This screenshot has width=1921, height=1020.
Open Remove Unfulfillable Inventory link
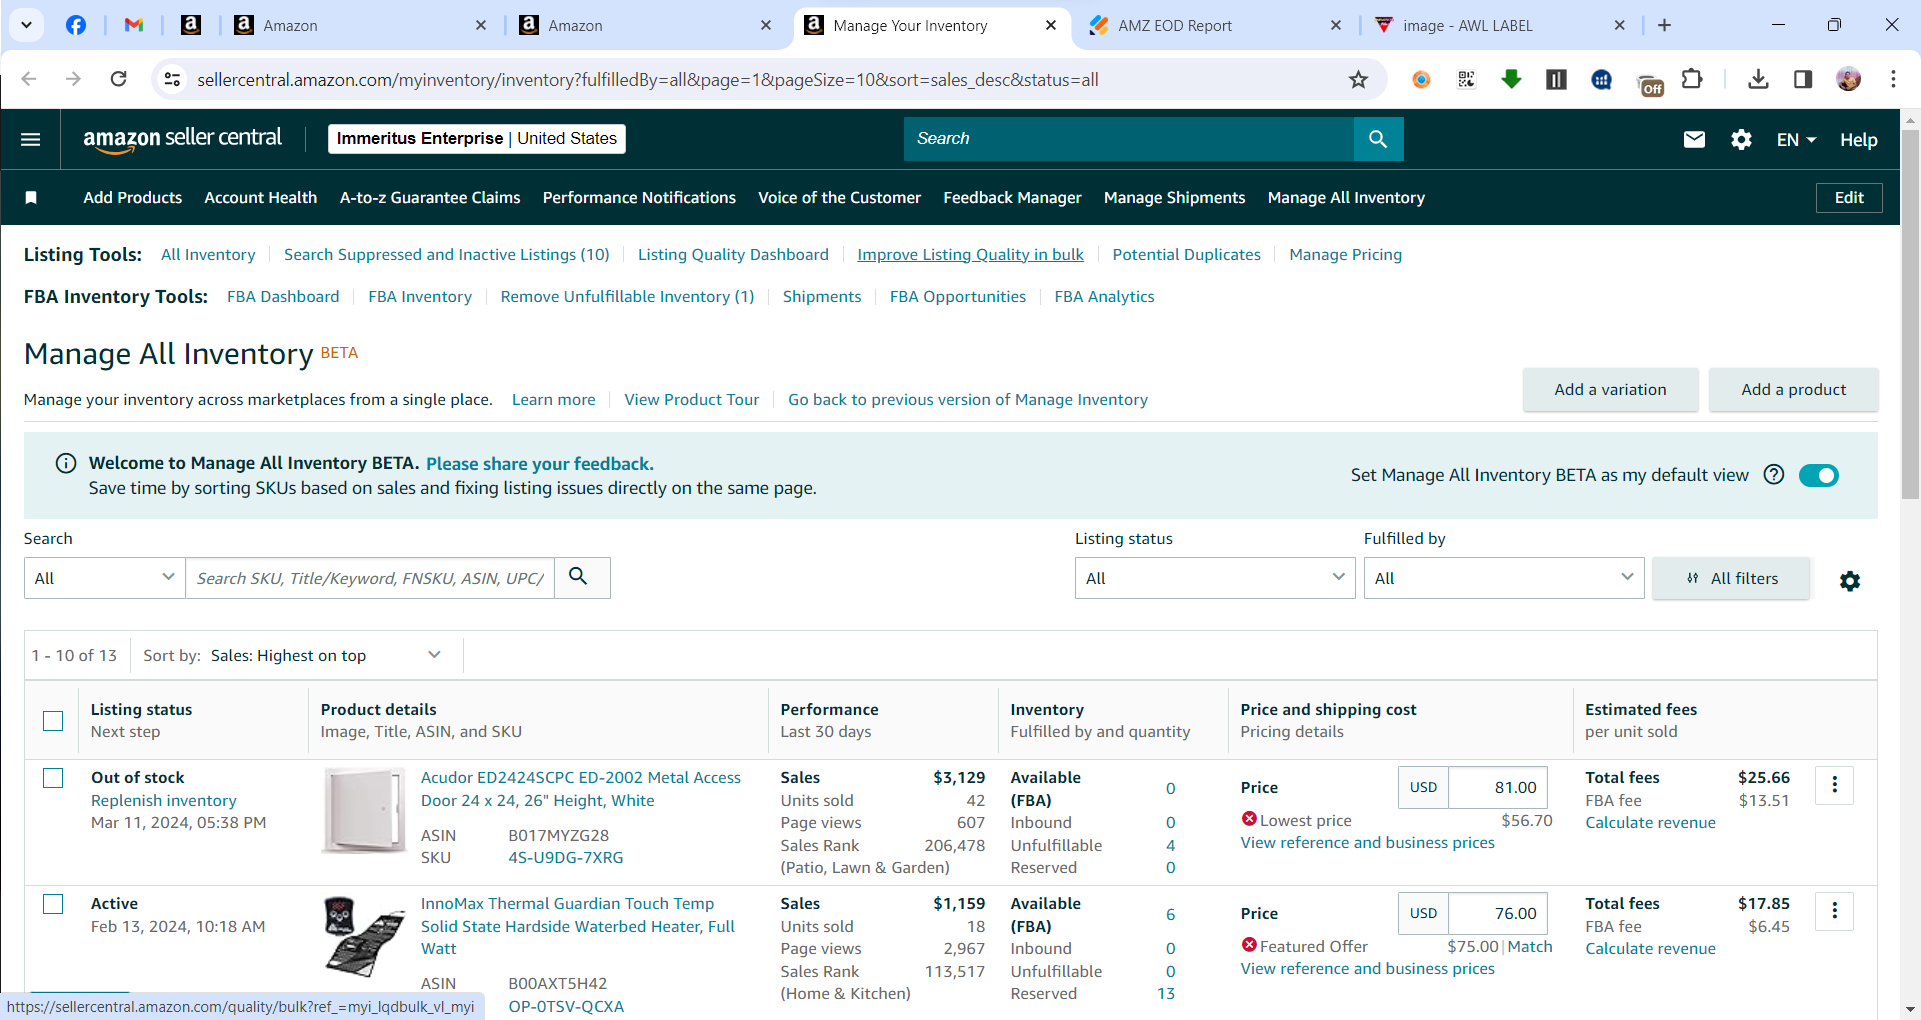click(x=627, y=297)
